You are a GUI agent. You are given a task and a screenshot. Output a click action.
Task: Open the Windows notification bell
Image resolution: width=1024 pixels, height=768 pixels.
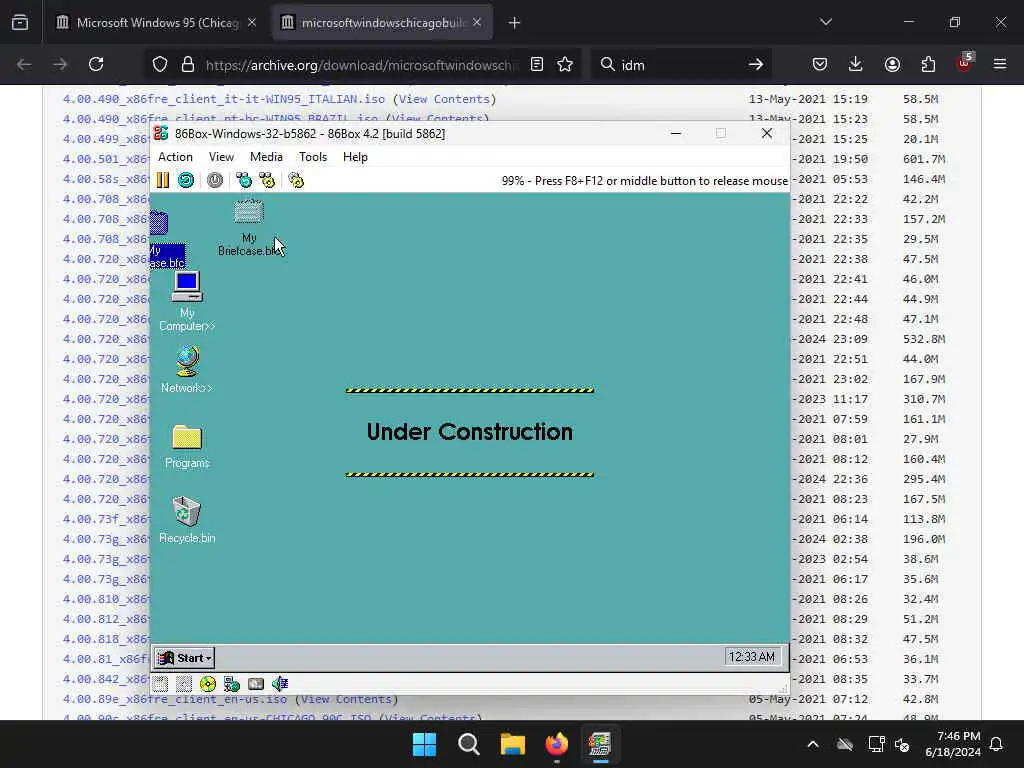(996, 744)
